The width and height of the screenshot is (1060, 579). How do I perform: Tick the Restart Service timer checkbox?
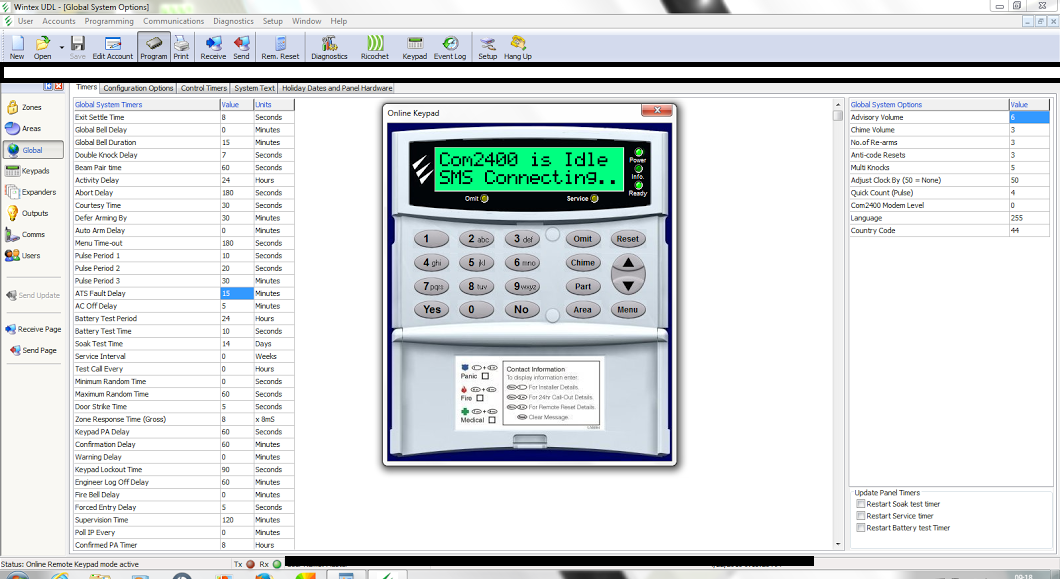(x=861, y=516)
